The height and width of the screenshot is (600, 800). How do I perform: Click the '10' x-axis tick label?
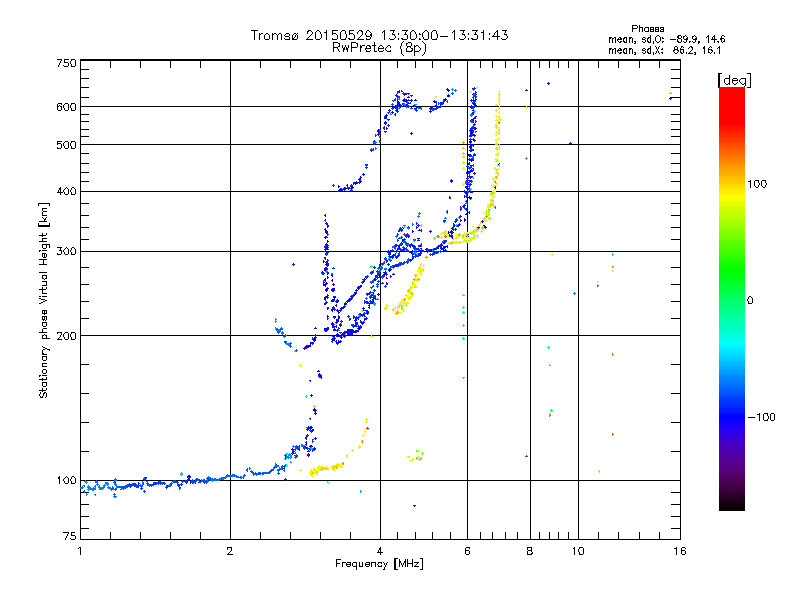tap(578, 551)
